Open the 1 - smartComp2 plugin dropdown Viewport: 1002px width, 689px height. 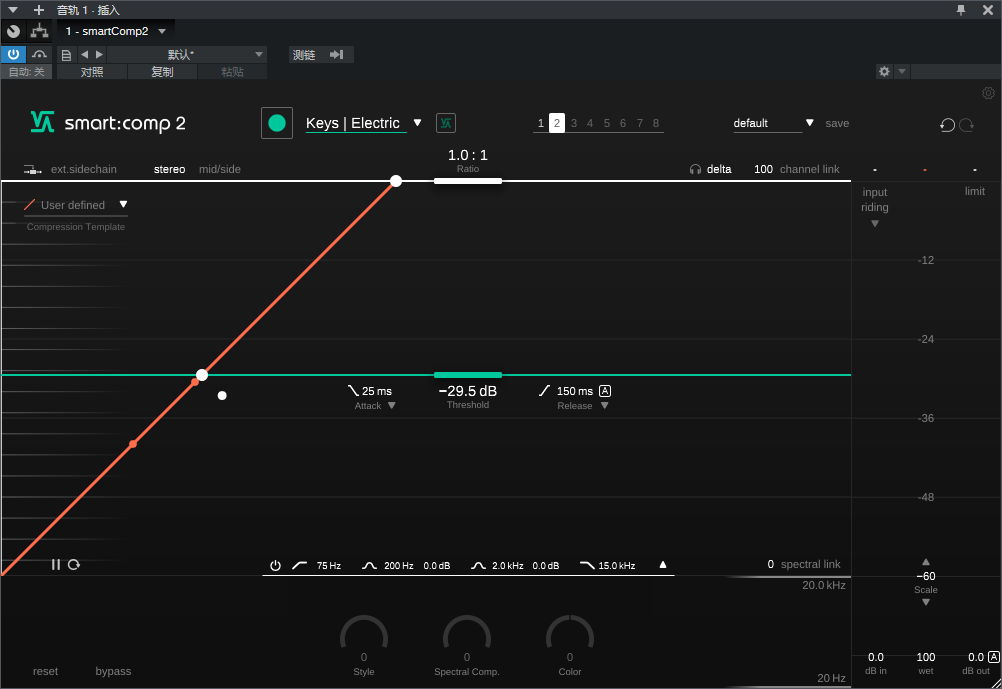(162, 31)
